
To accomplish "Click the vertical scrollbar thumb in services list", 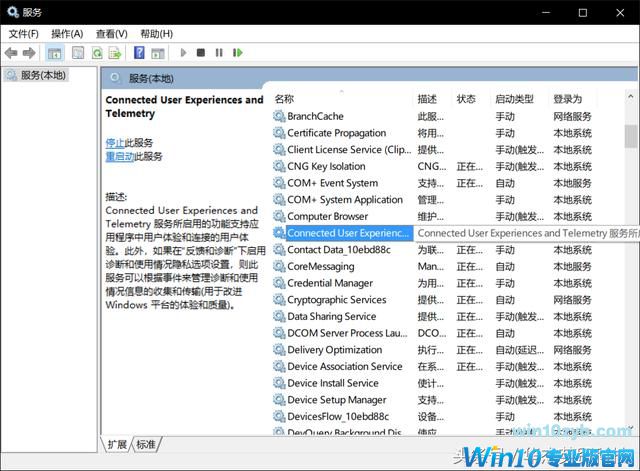I will point(631,136).
